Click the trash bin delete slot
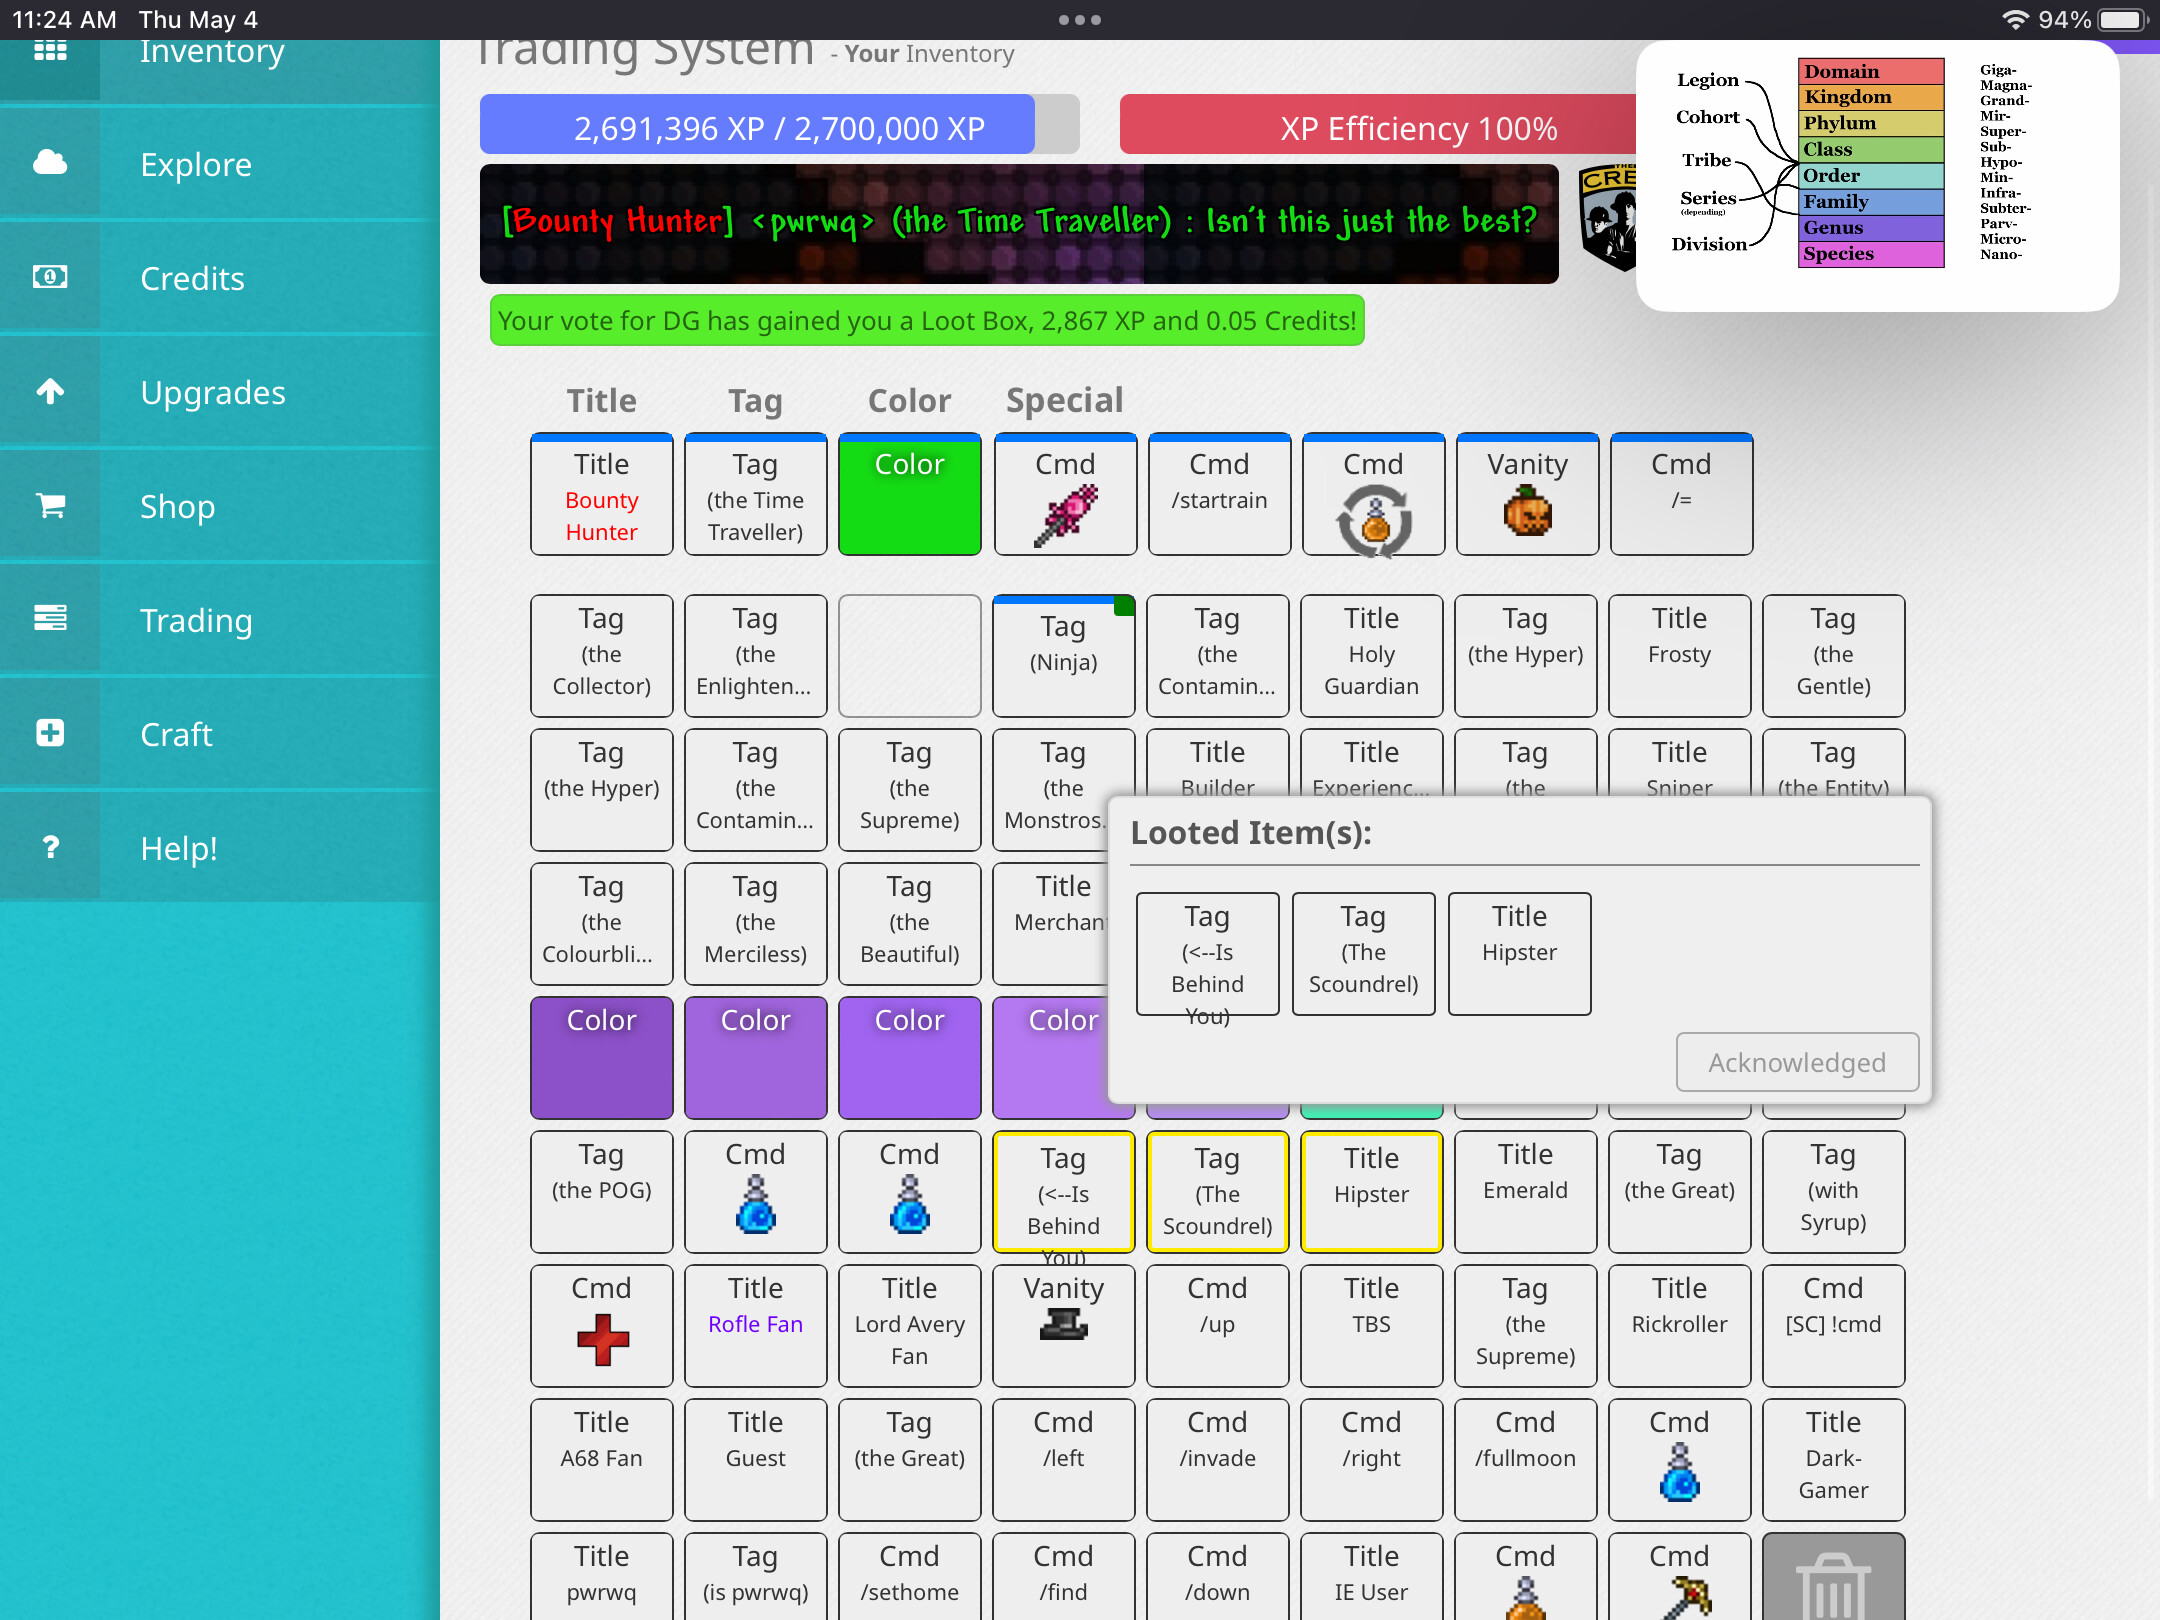Screen dimensions: 2160x1620 tap(1834, 1578)
